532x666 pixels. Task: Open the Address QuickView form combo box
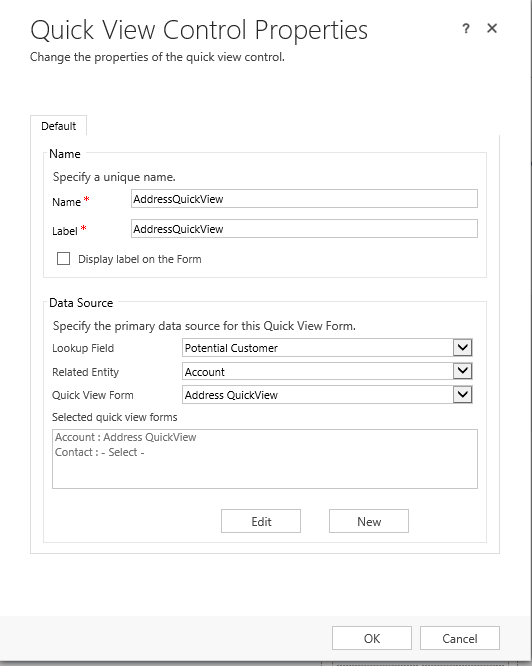(x=327, y=395)
